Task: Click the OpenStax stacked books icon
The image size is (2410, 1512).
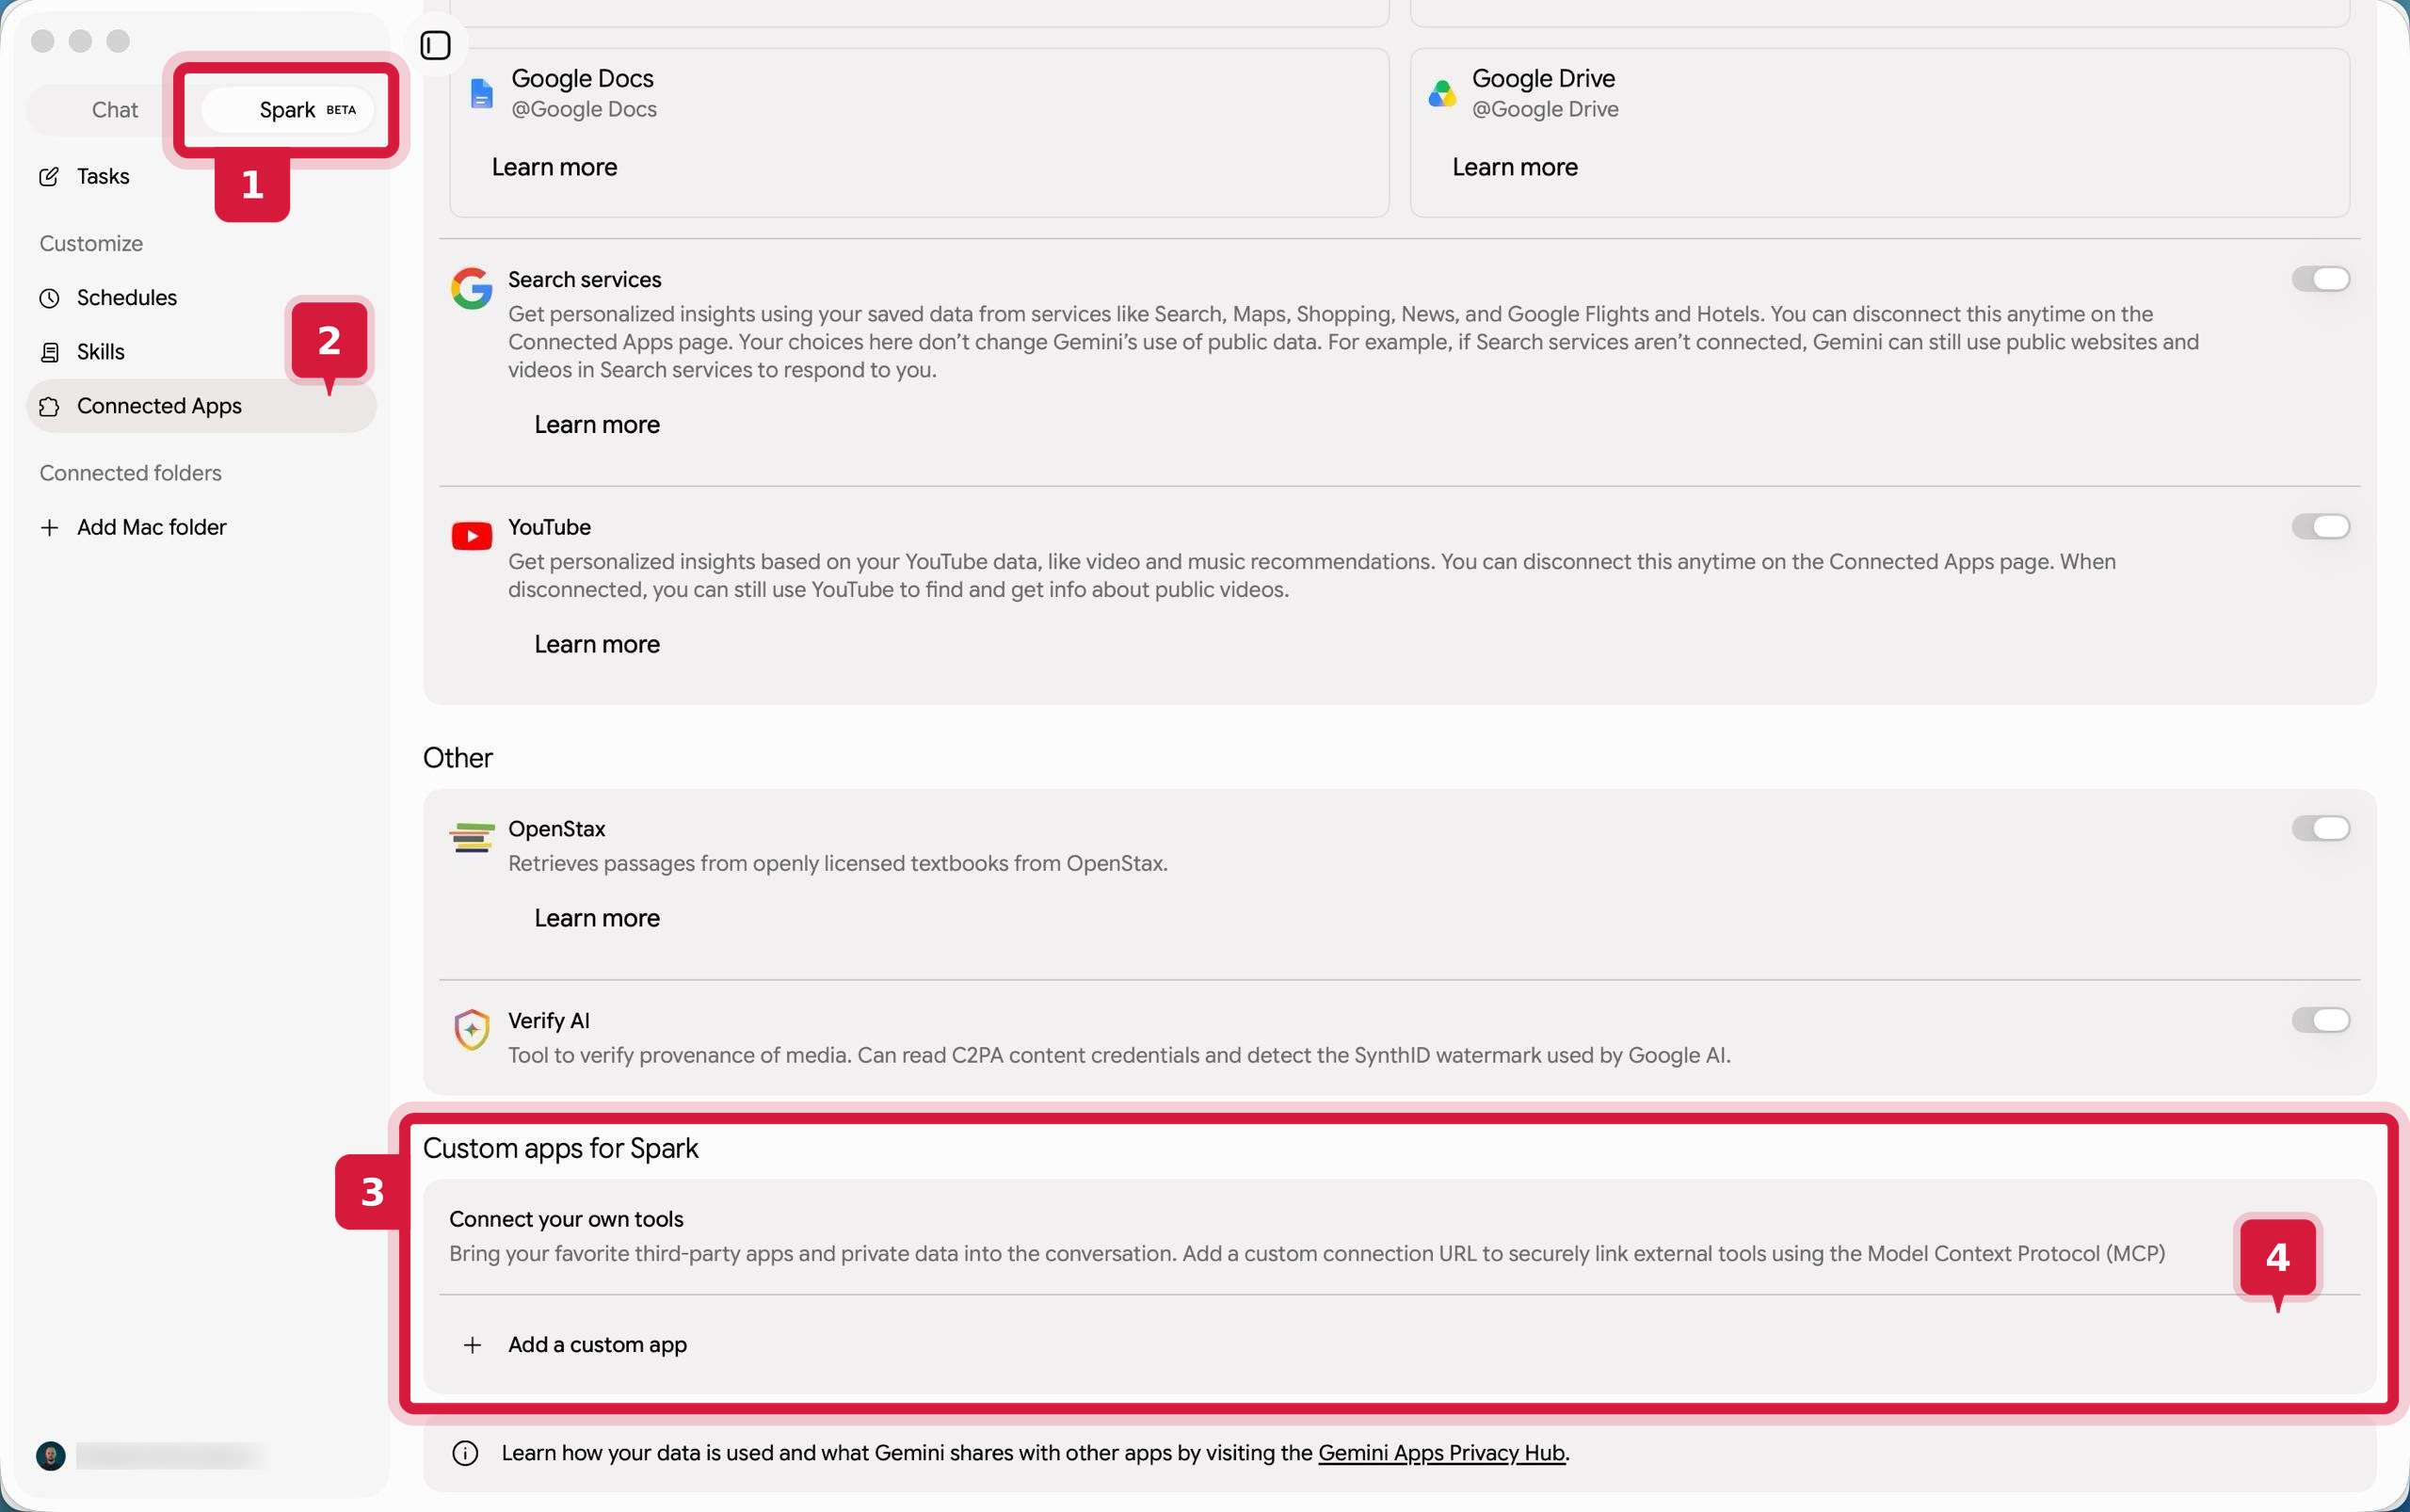Action: pos(471,837)
